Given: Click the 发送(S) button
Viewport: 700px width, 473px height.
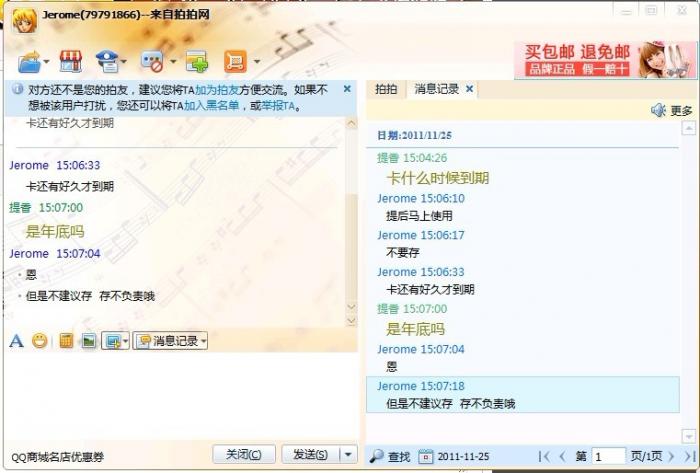Looking at the screenshot, I should (310, 454).
